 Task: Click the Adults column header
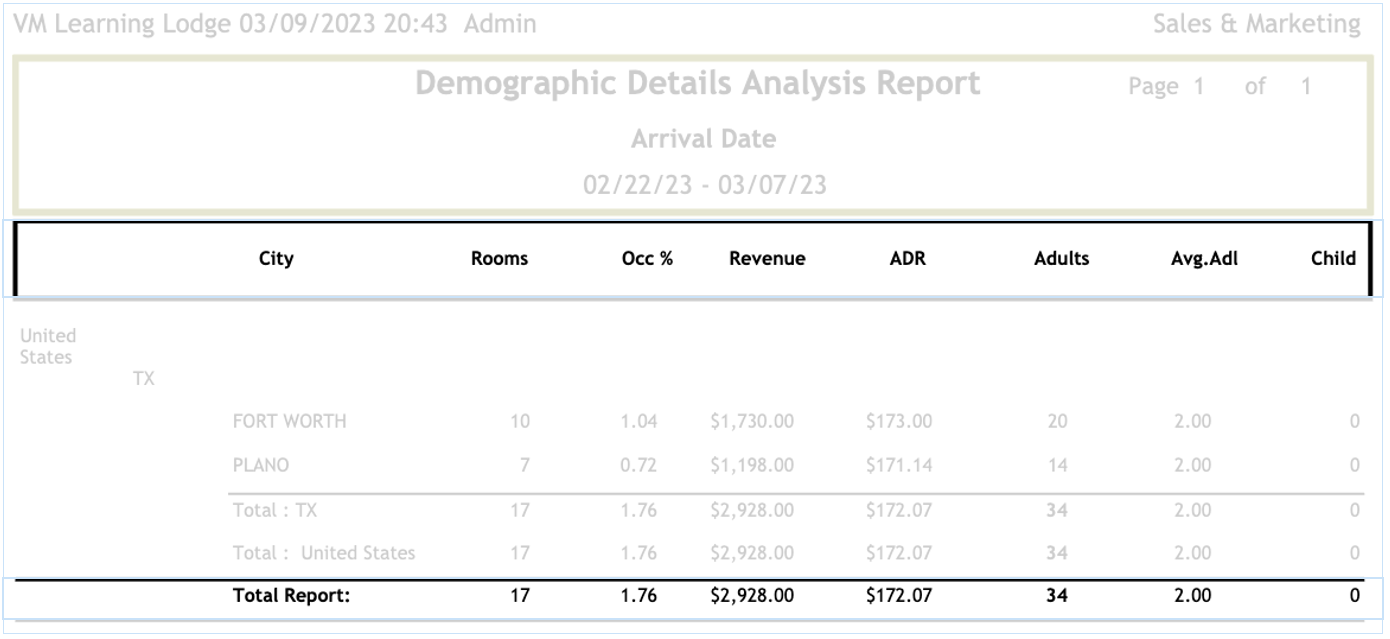tap(1061, 259)
